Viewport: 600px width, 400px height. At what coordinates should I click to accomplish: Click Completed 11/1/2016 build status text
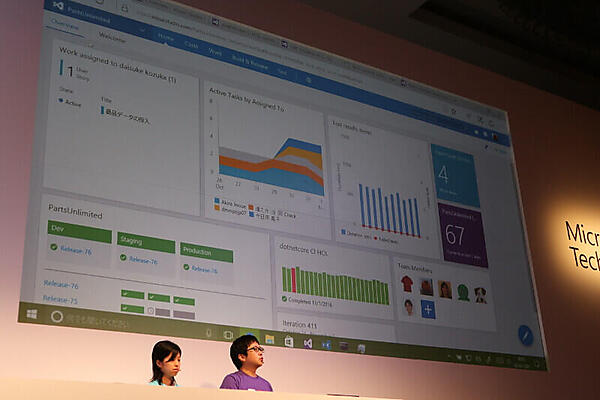[x=310, y=301]
